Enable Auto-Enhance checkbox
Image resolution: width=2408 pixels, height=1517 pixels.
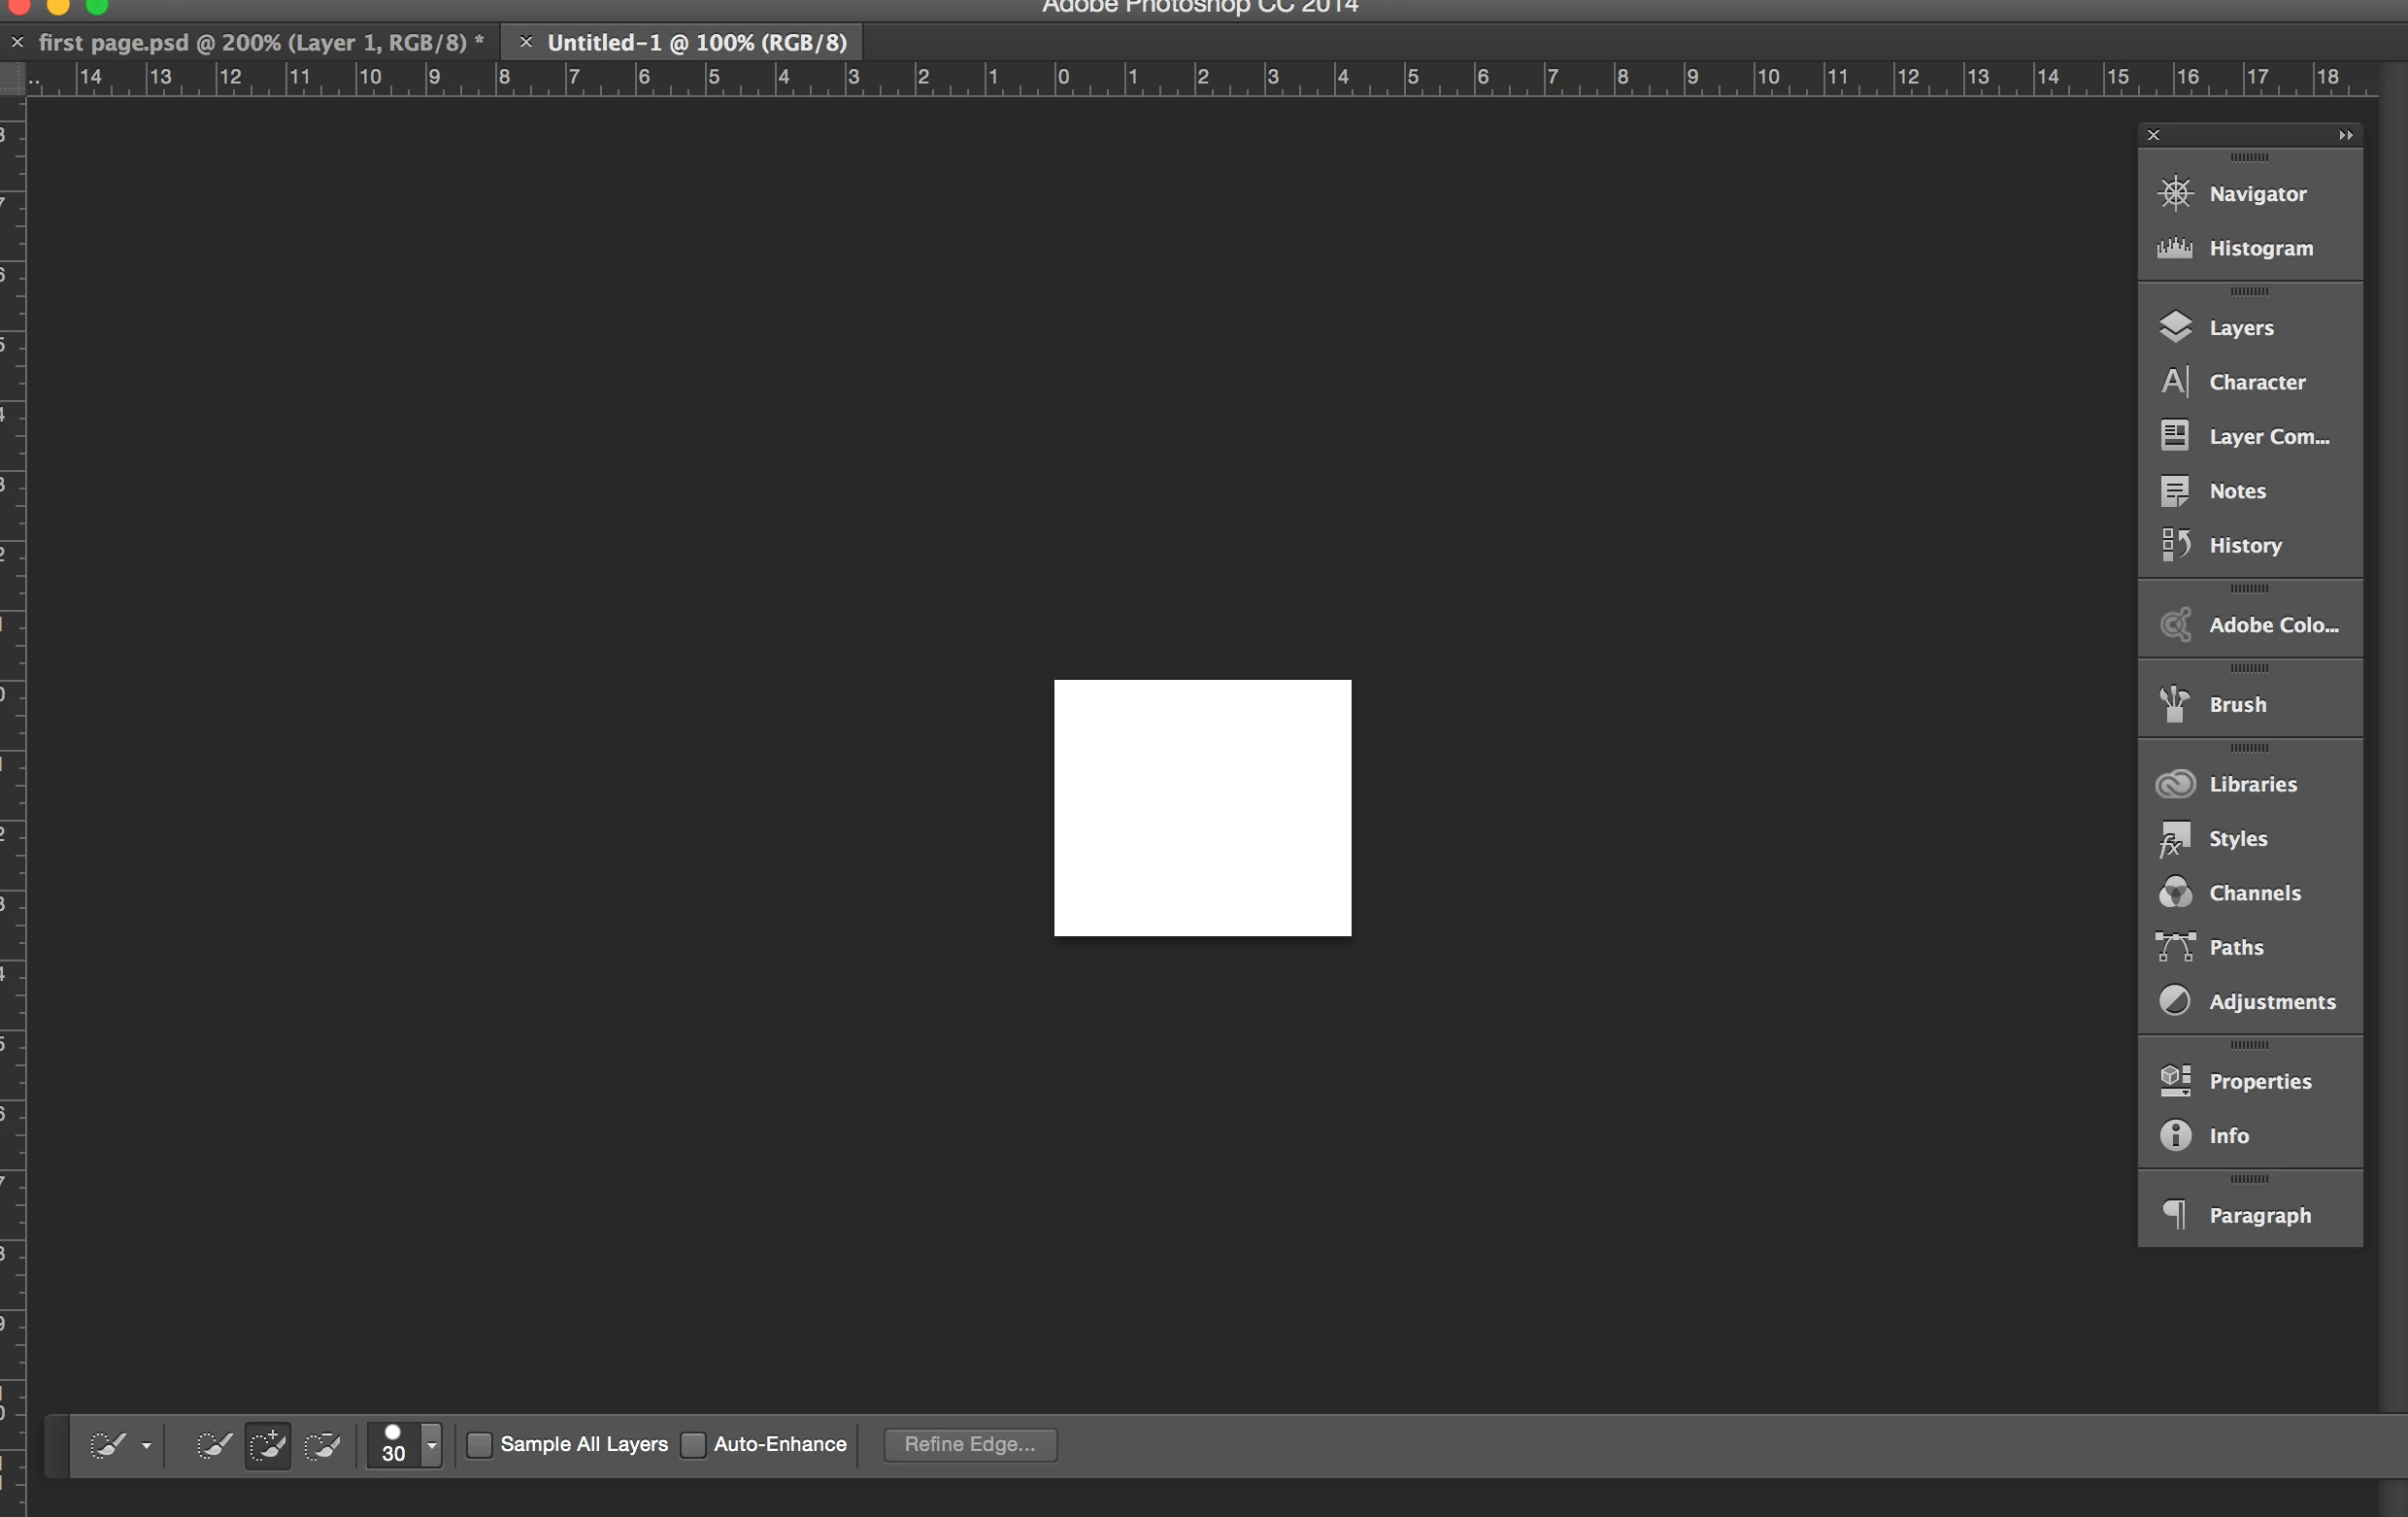(x=693, y=1445)
